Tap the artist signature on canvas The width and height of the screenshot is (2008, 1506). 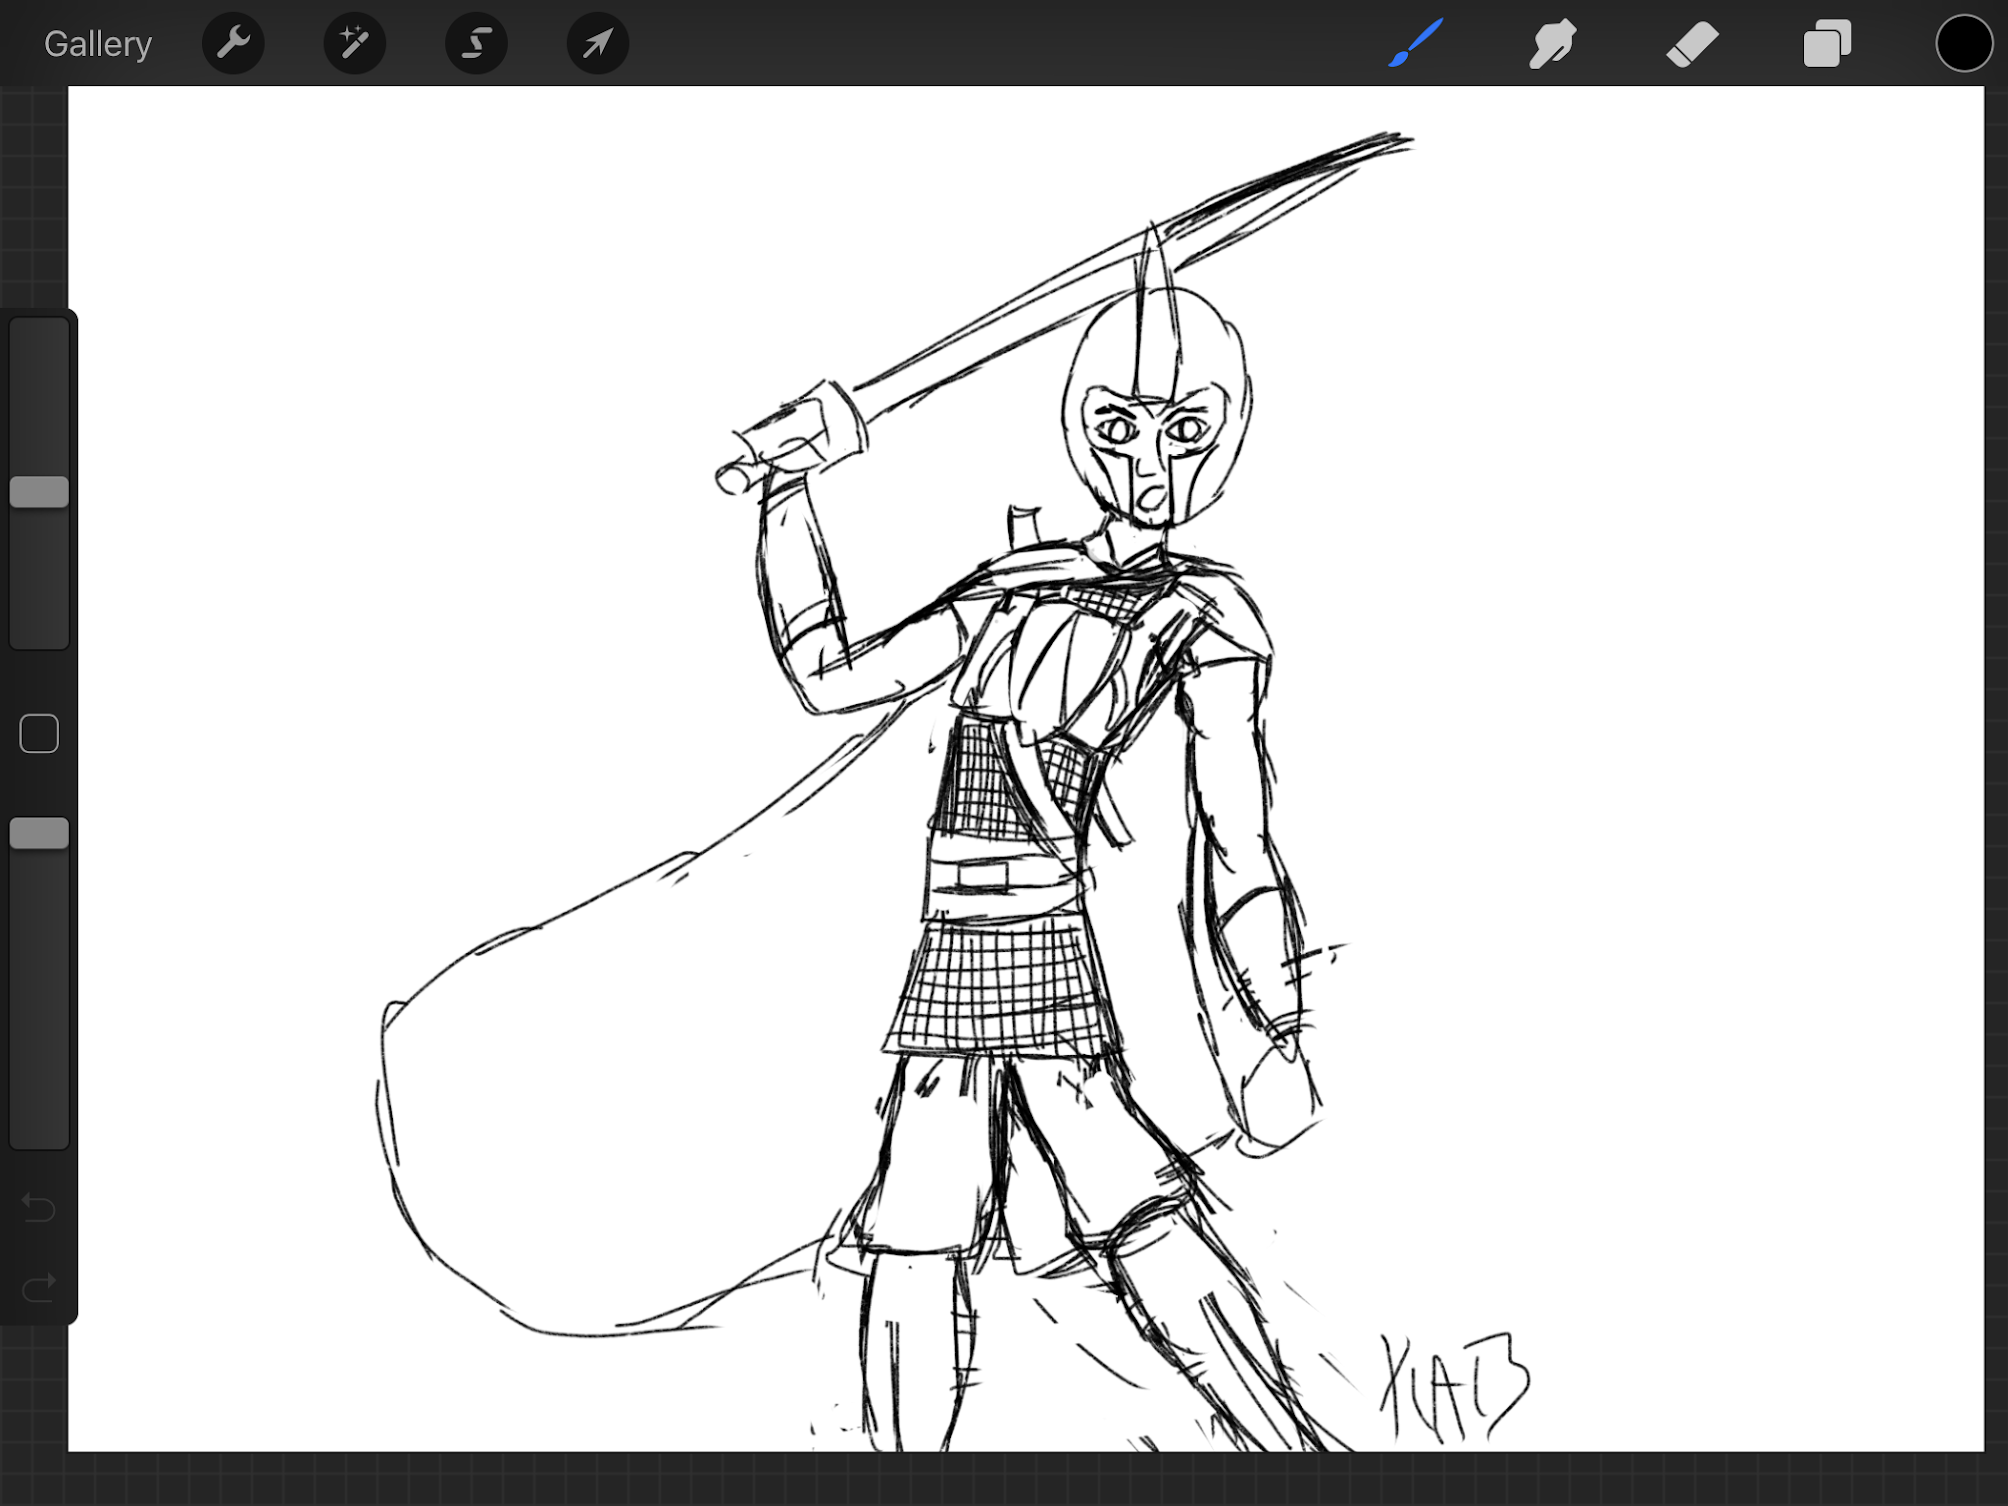coord(1455,1388)
